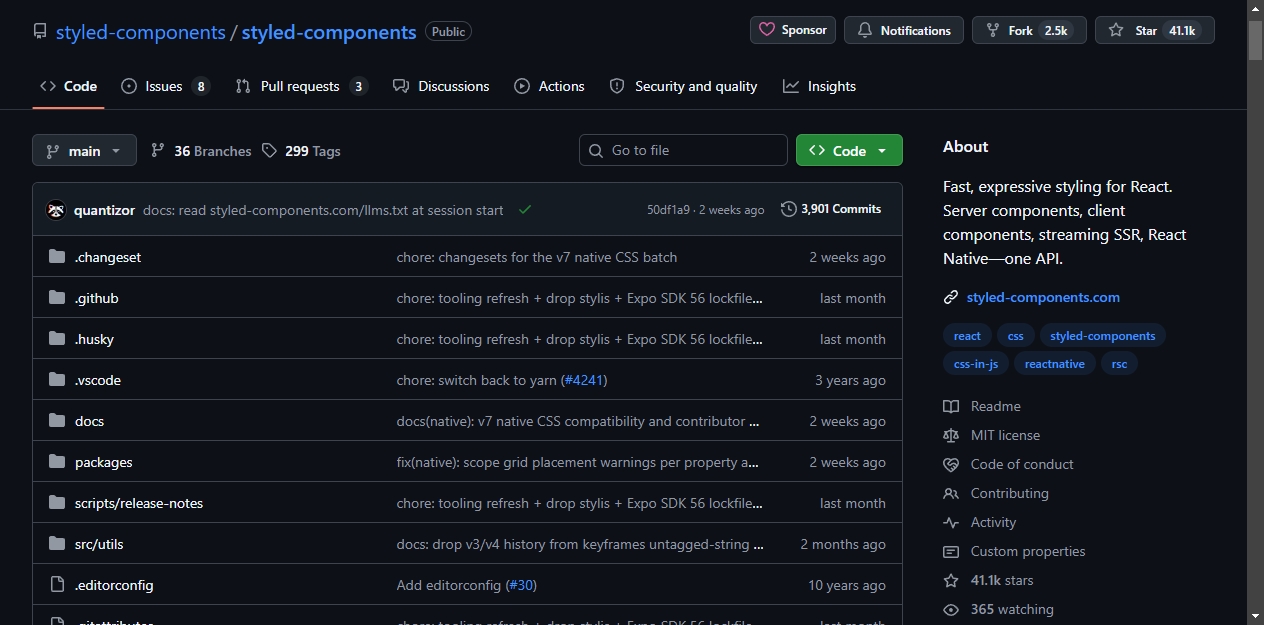Click the bold styled-components repository name link

coord(329,32)
